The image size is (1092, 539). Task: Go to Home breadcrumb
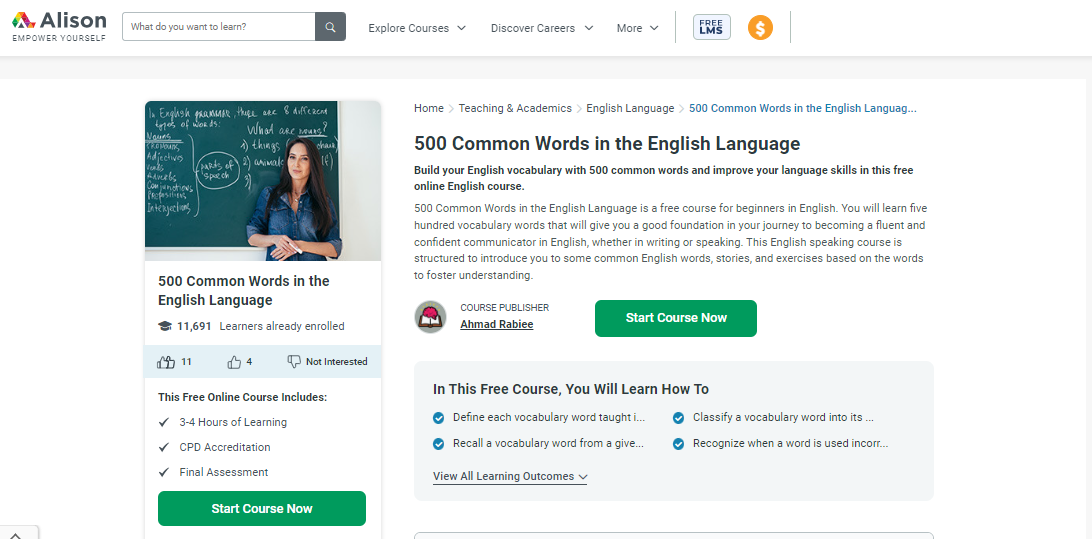click(x=428, y=108)
